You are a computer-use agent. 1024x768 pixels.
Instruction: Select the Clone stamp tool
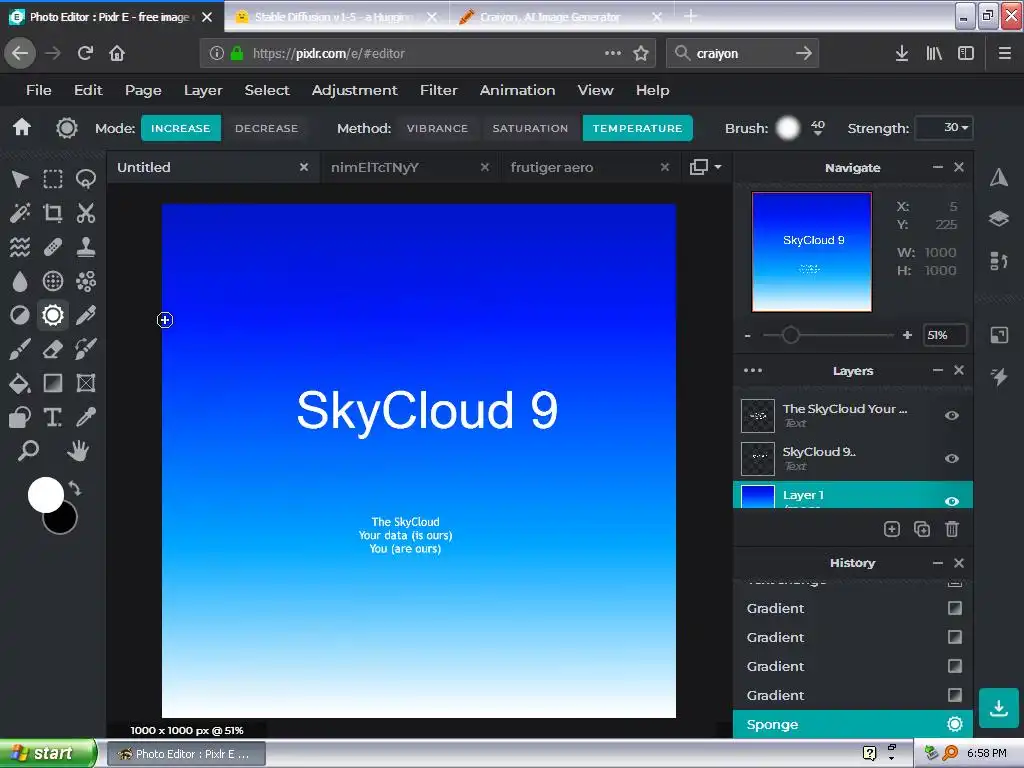click(86, 247)
